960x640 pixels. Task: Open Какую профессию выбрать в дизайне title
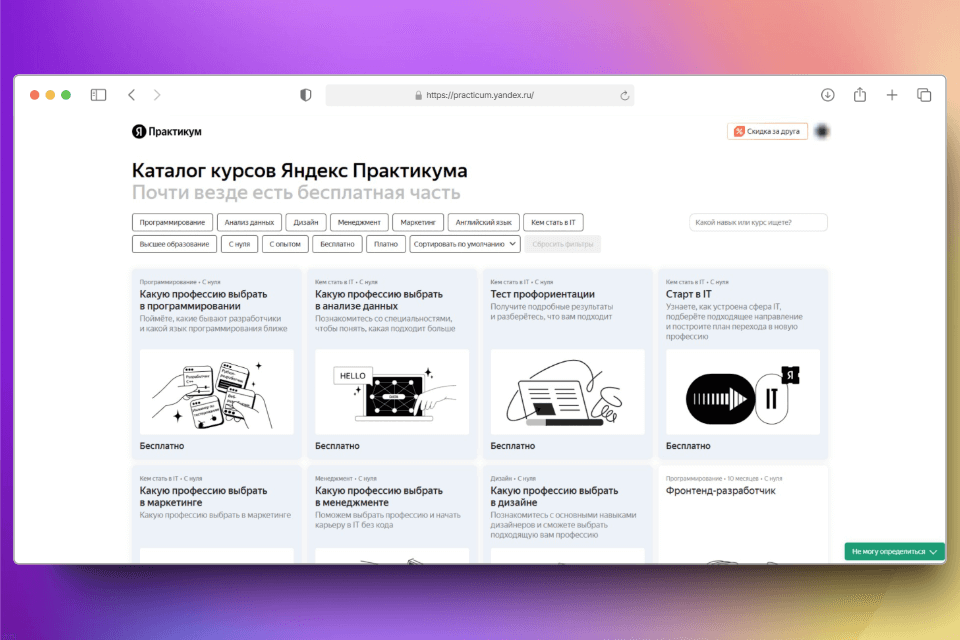click(554, 497)
